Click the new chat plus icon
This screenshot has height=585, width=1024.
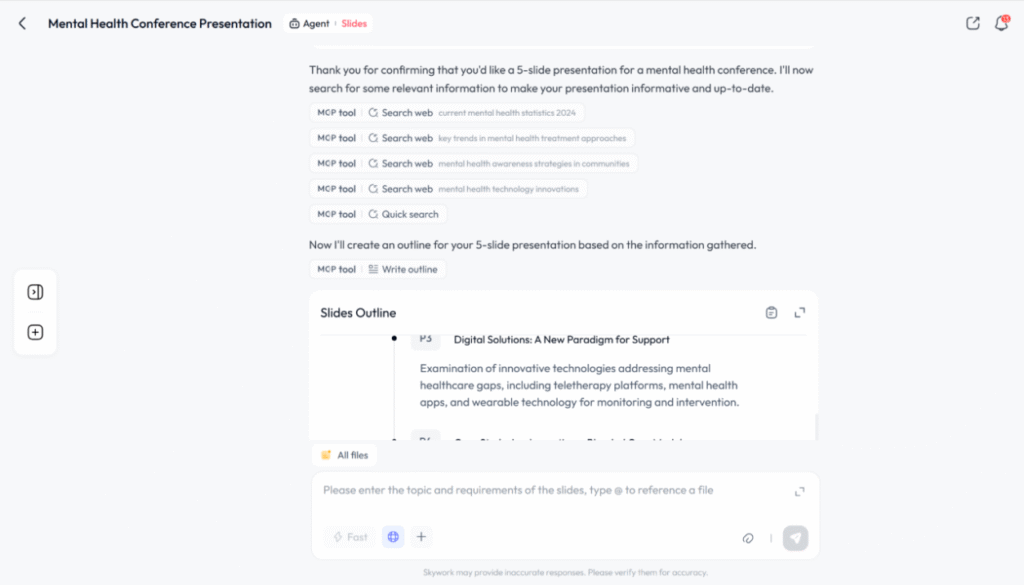[x=35, y=333]
